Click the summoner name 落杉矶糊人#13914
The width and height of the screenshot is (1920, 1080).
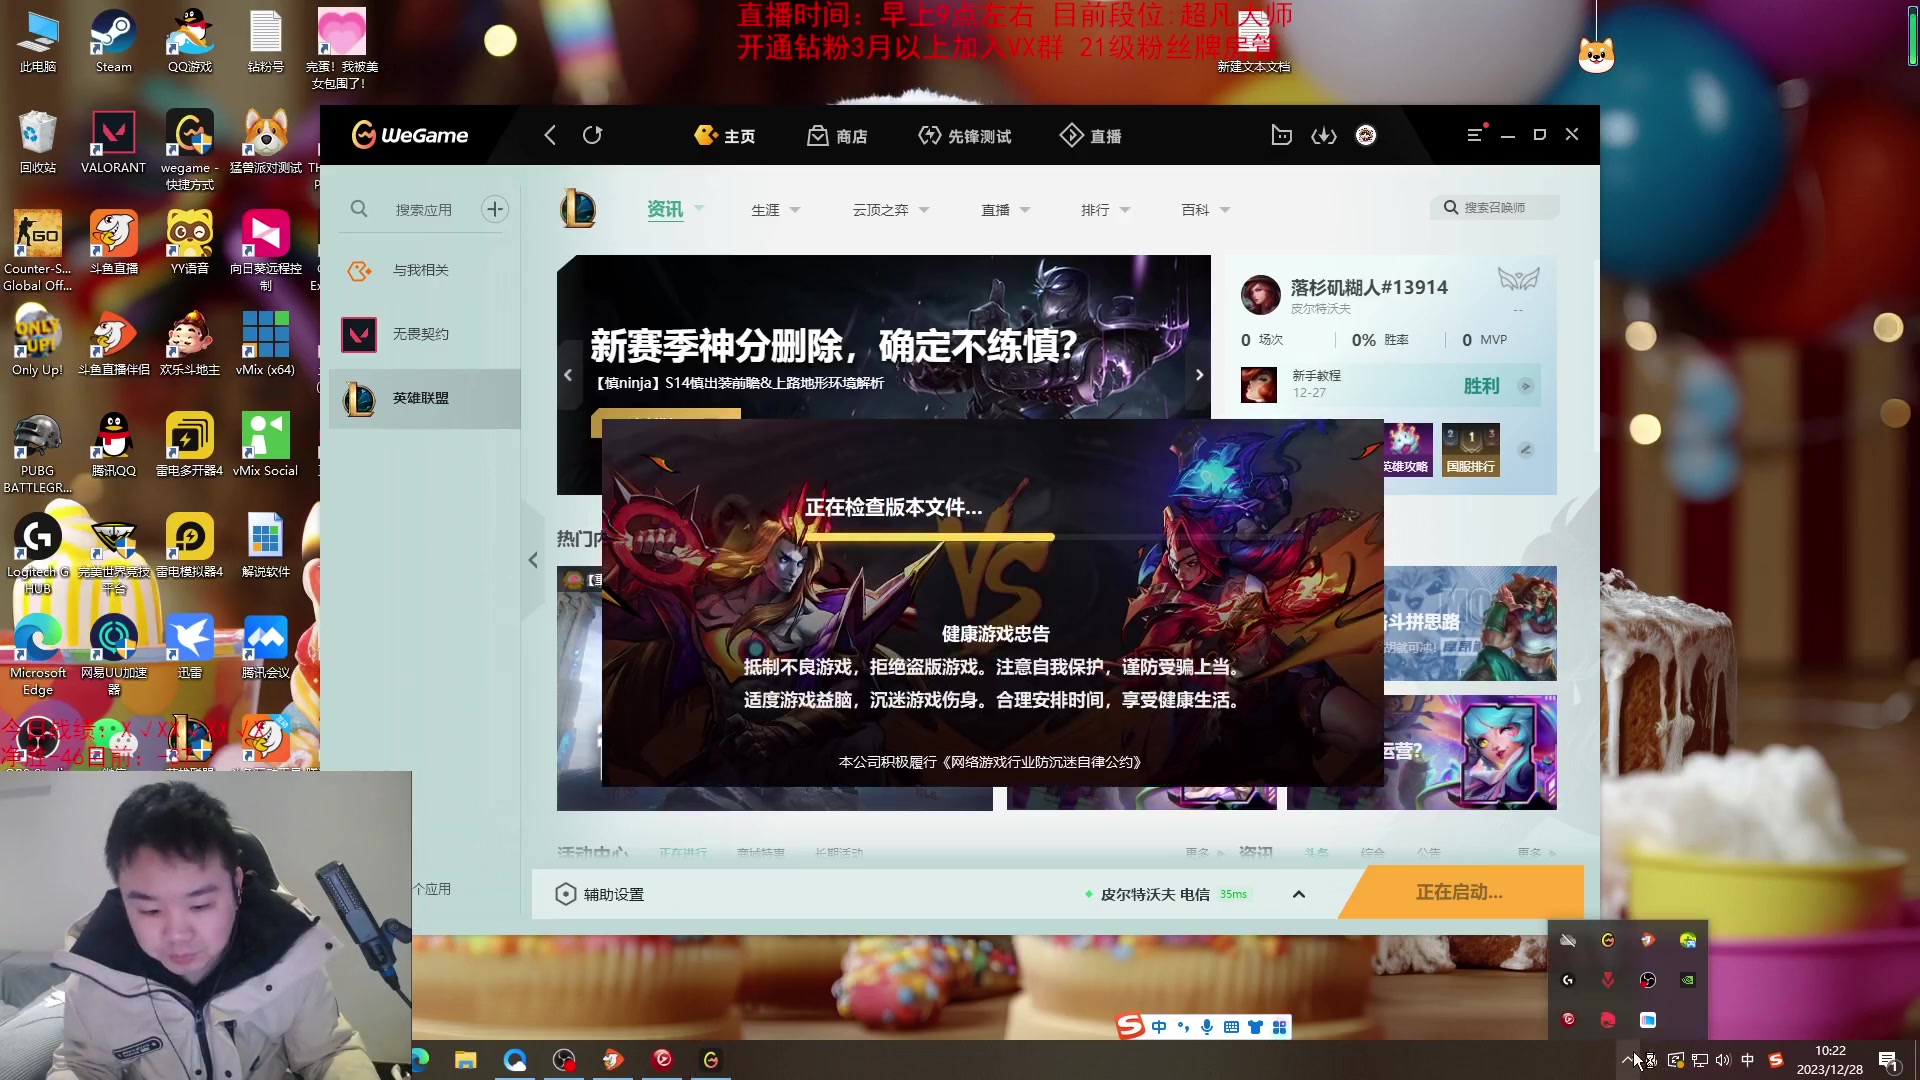[x=1369, y=288]
